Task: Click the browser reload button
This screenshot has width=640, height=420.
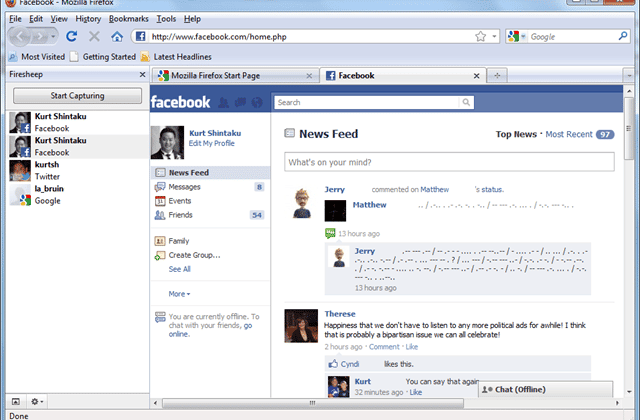Action: pyautogui.click(x=71, y=37)
